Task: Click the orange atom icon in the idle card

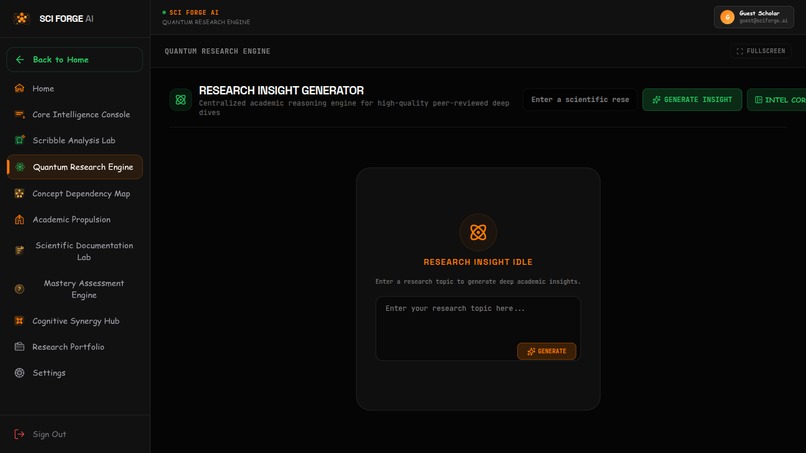Action: click(478, 232)
